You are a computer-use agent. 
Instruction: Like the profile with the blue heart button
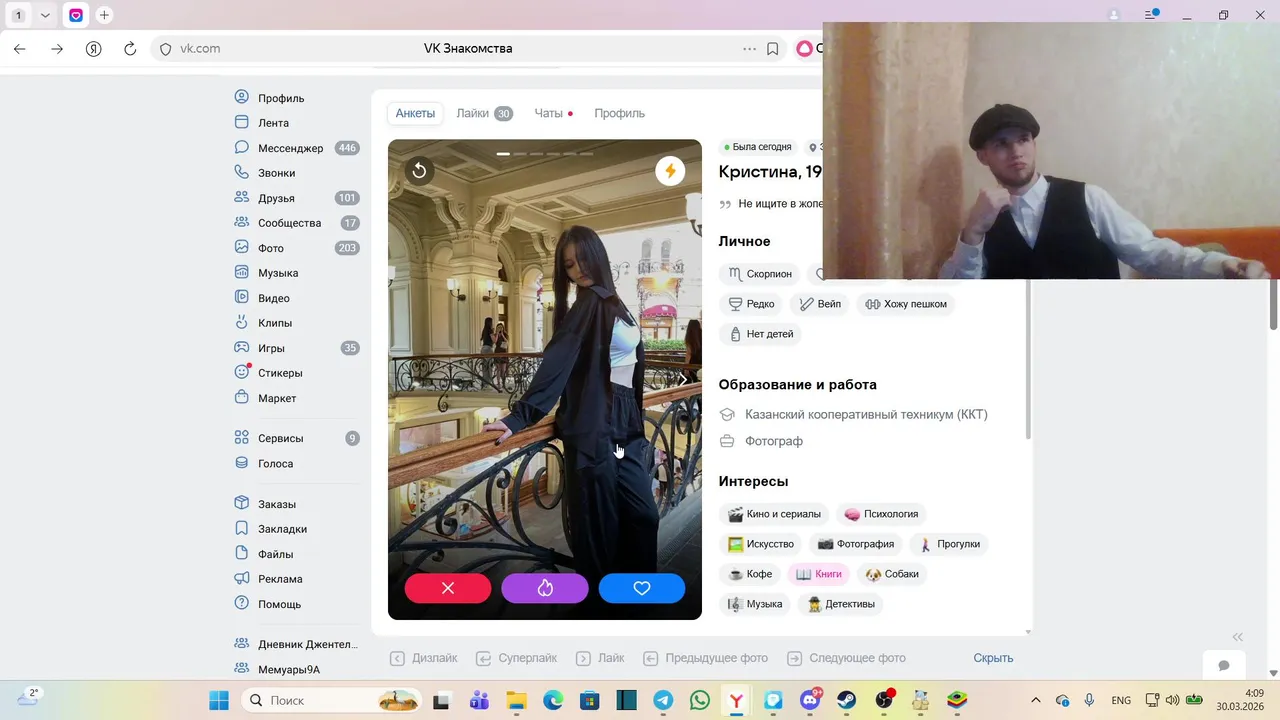tap(642, 588)
